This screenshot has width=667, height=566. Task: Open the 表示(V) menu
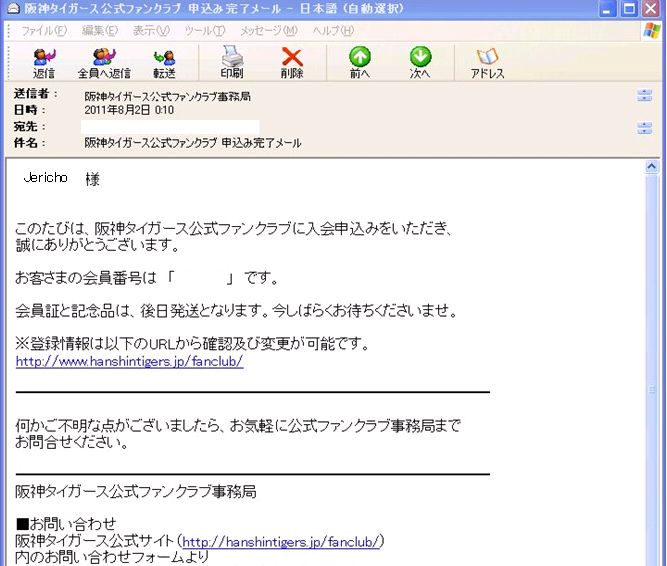tap(151, 31)
